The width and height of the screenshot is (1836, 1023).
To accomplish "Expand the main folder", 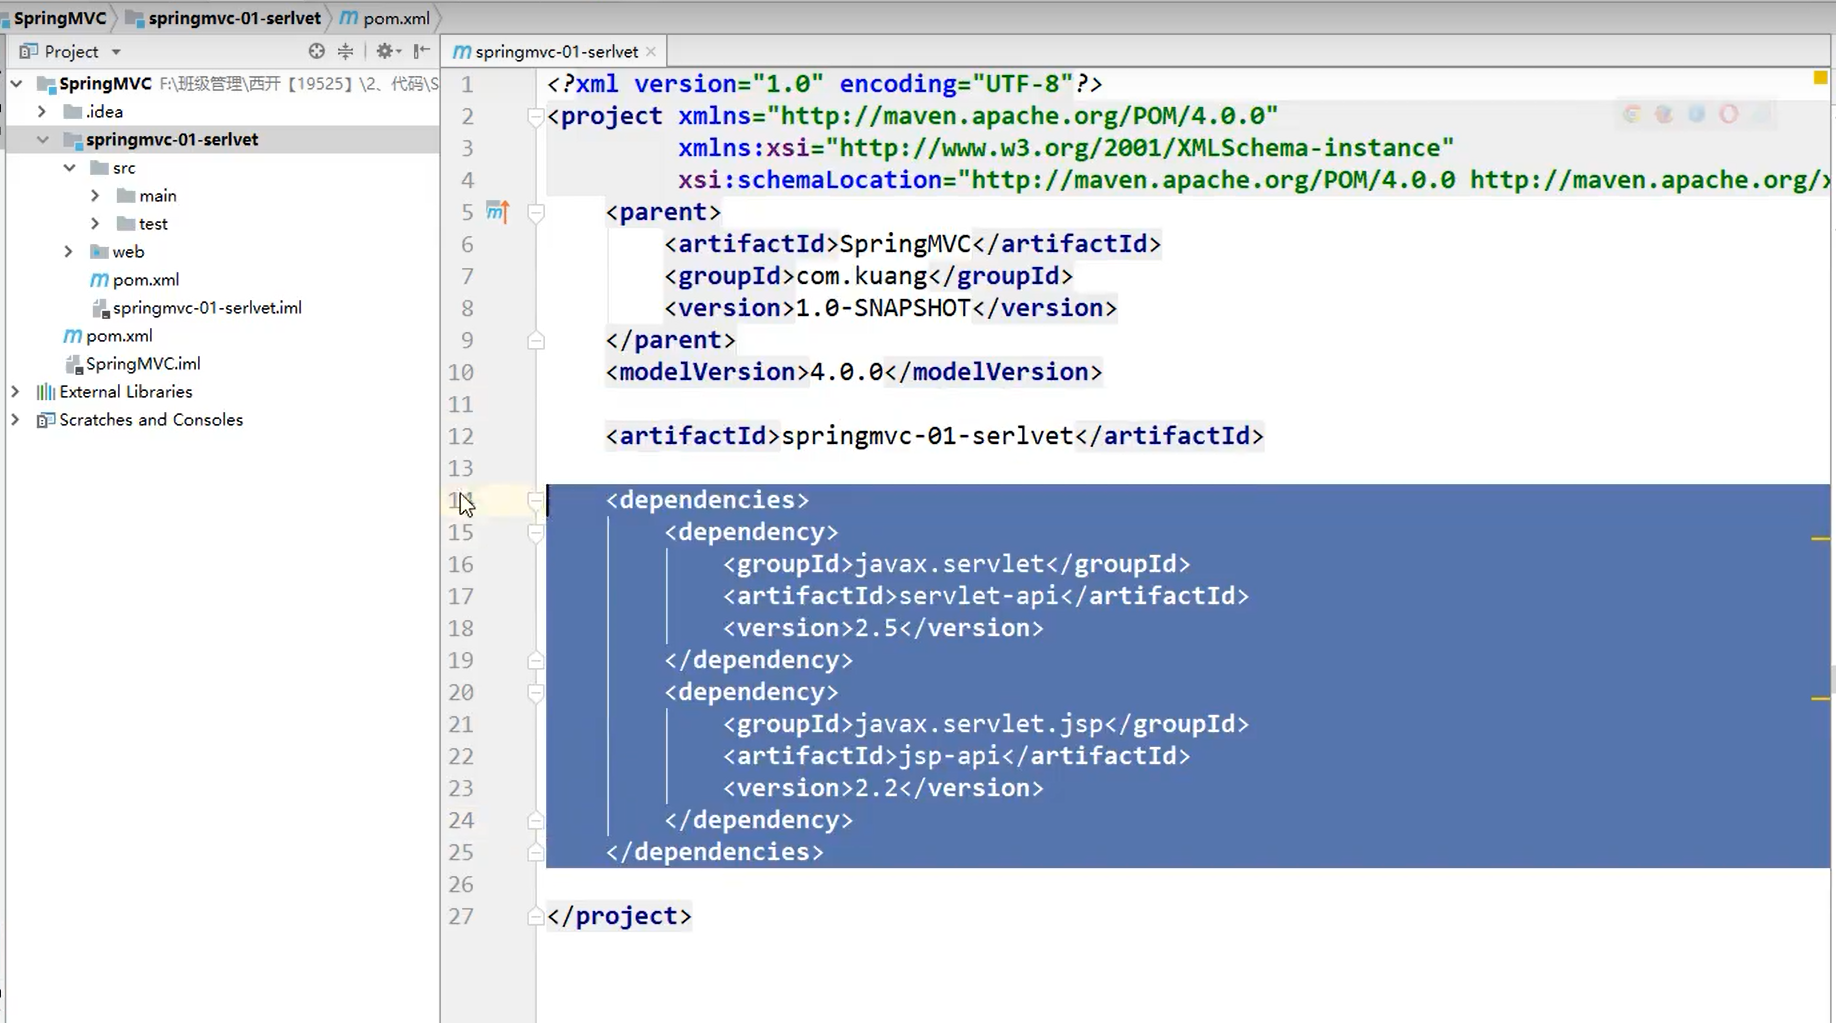I will (x=95, y=196).
